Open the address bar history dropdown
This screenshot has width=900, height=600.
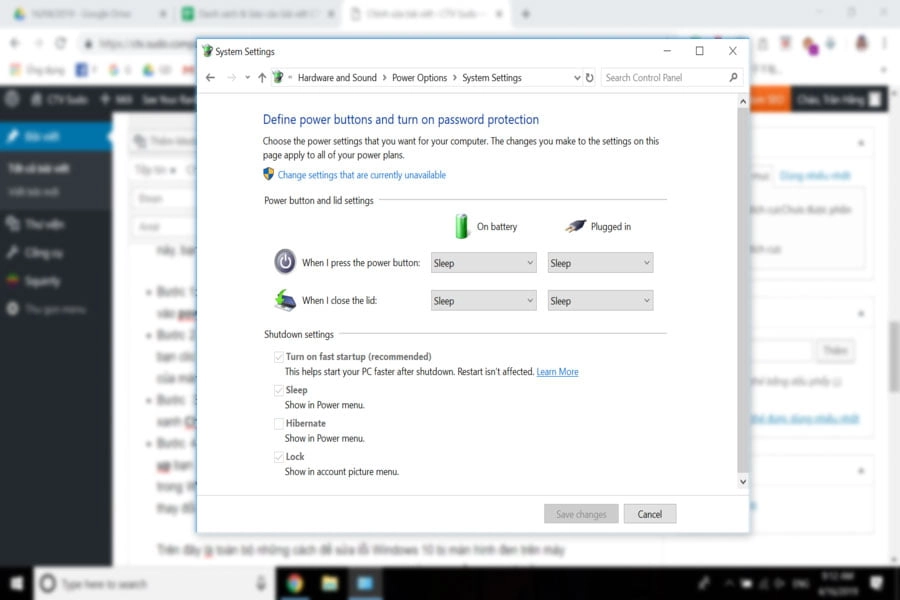point(578,77)
